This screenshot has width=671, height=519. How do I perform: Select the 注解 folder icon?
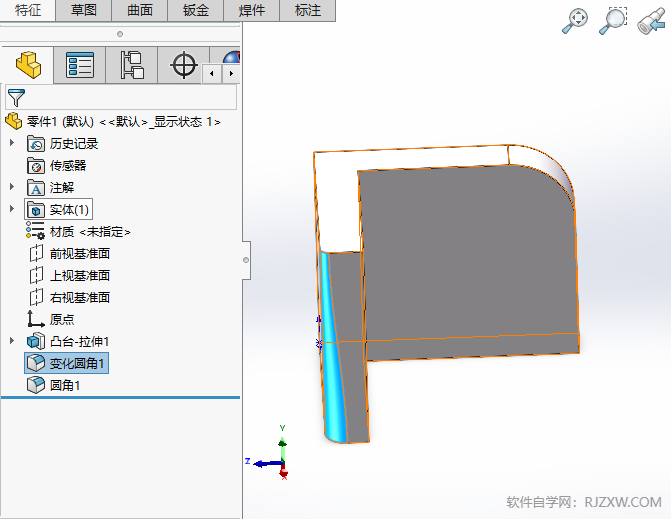point(36,187)
